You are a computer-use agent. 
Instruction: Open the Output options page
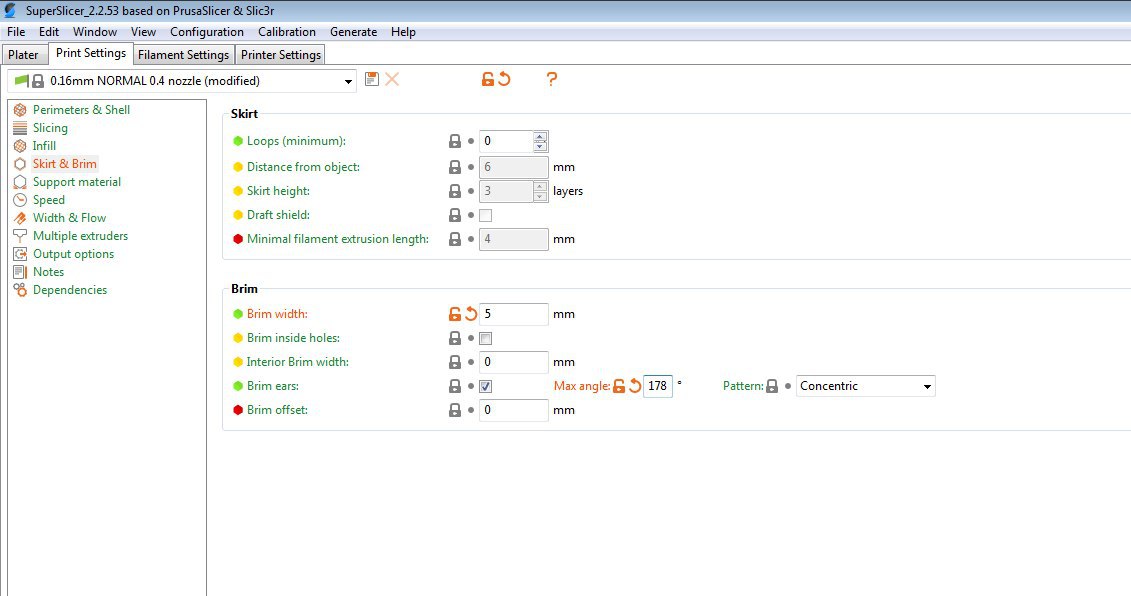pos(73,254)
